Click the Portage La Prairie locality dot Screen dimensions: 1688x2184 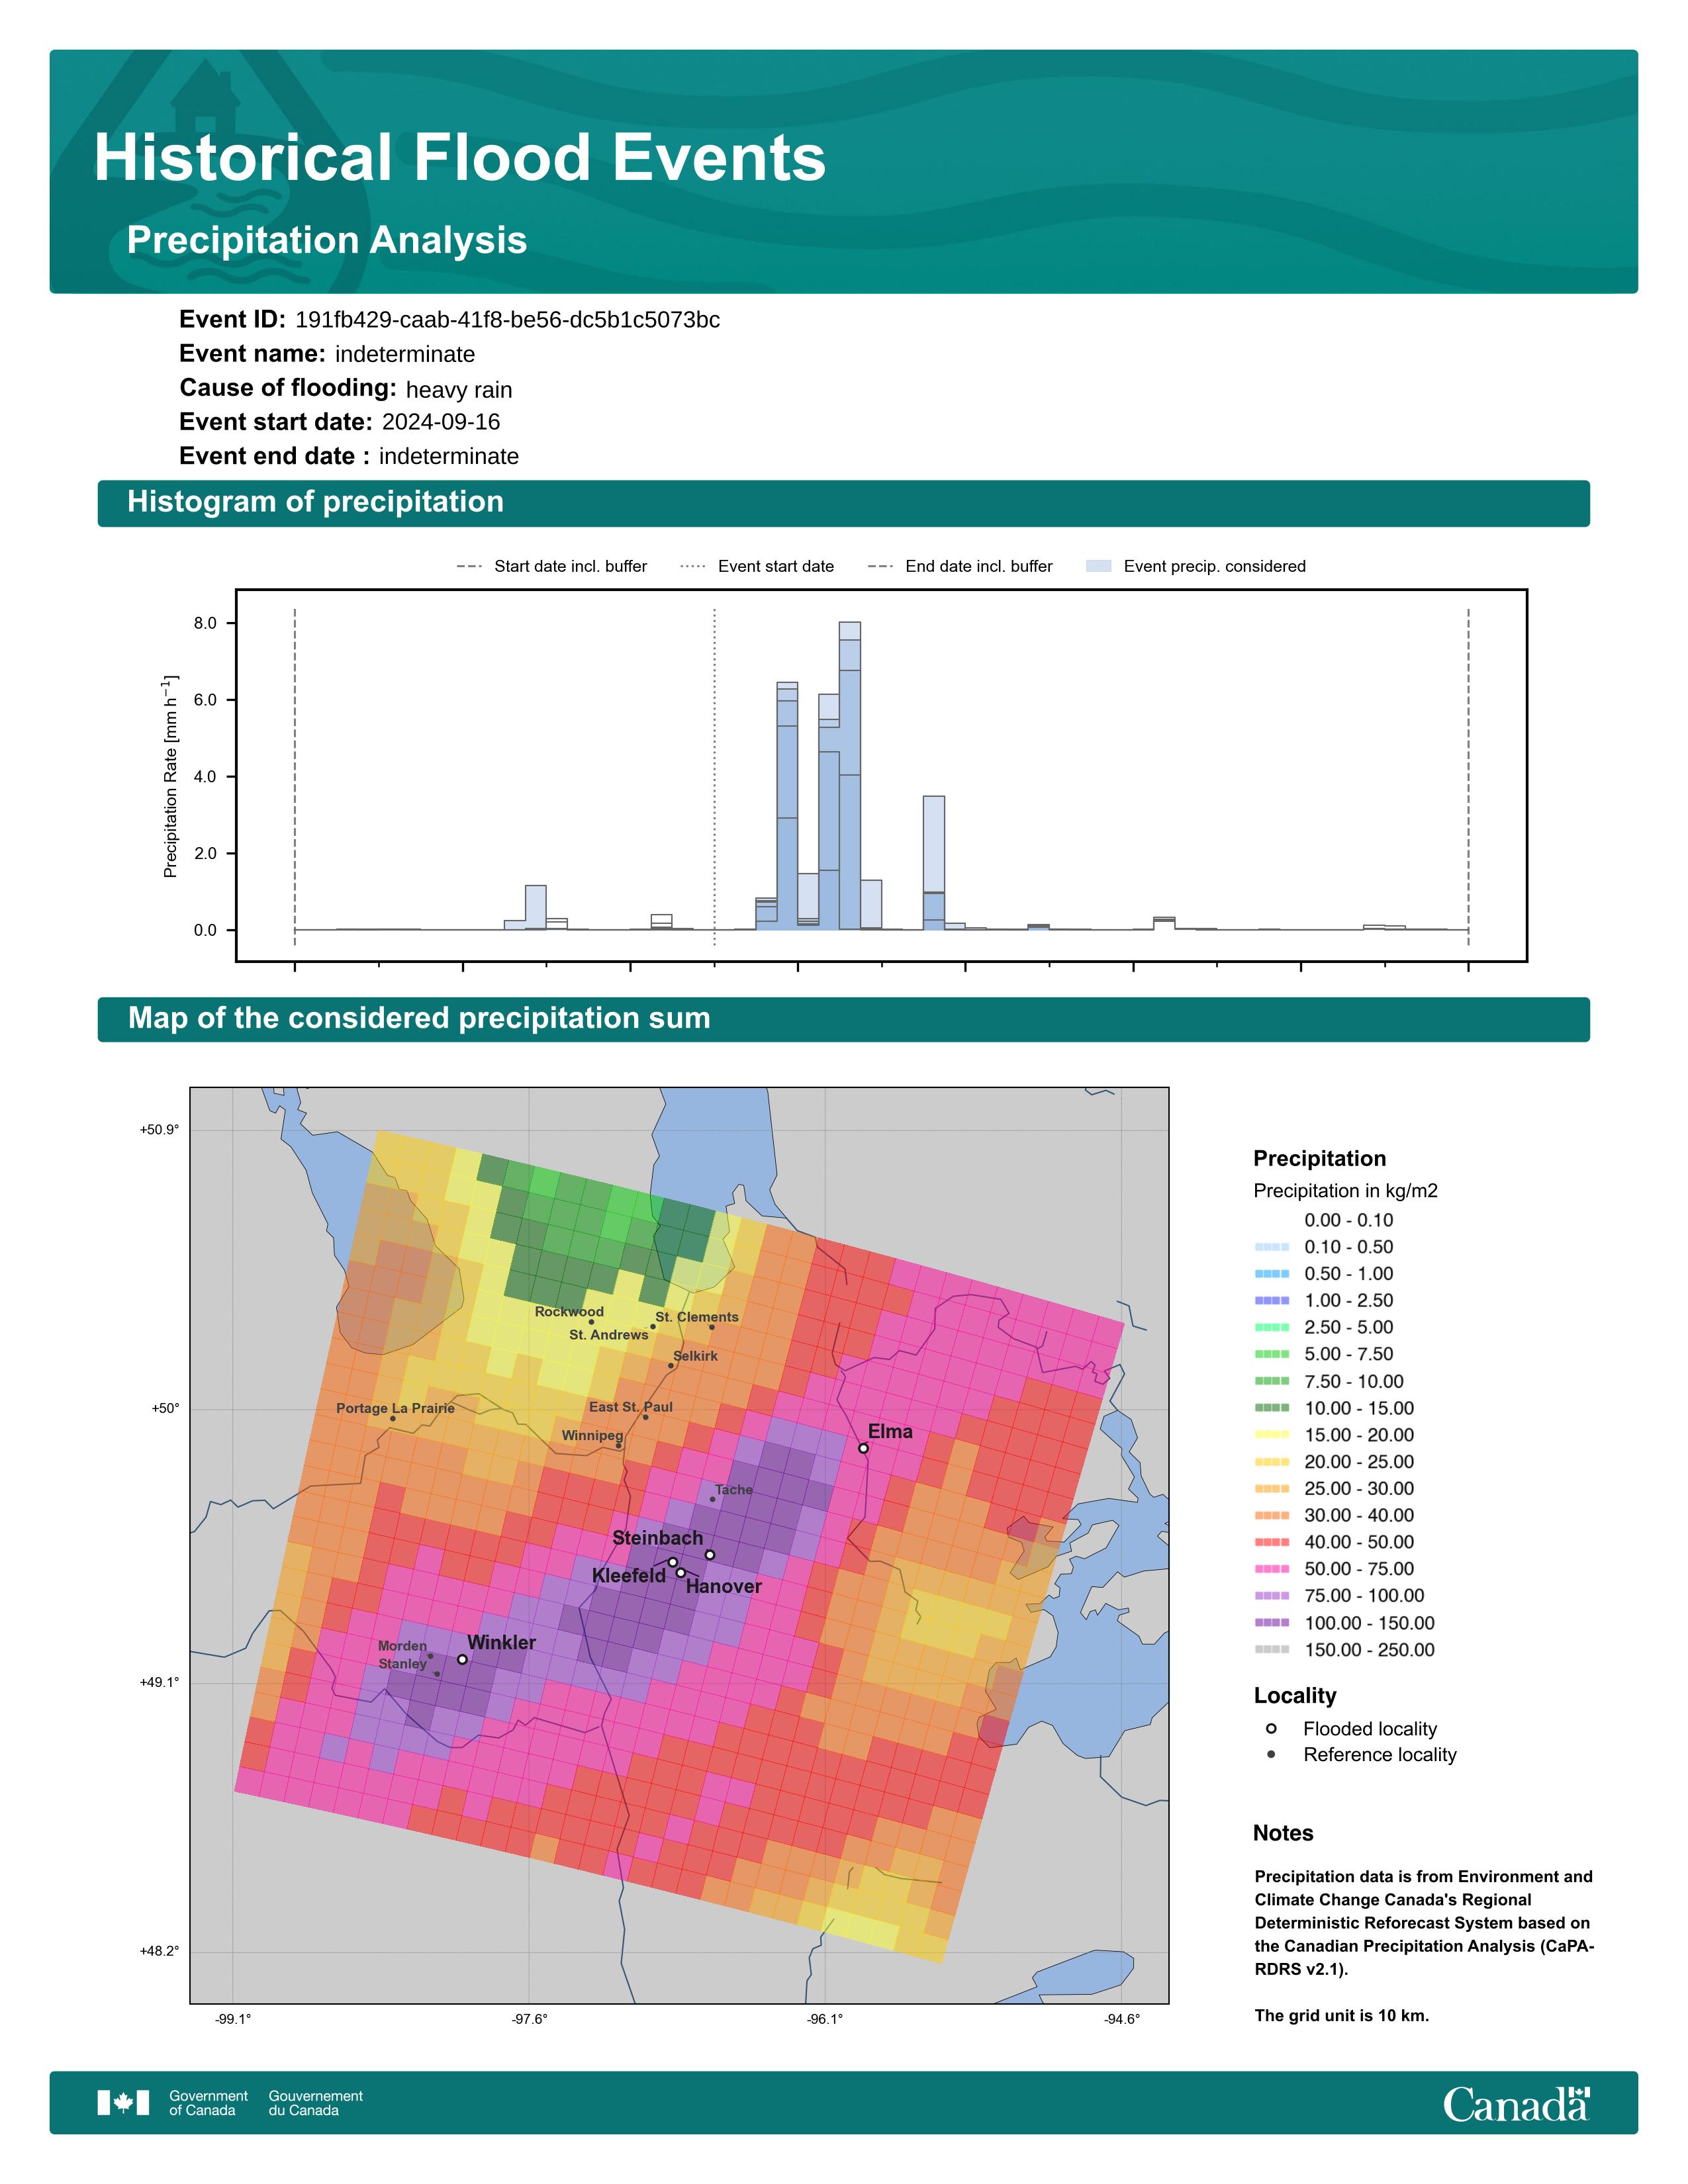(393, 1419)
